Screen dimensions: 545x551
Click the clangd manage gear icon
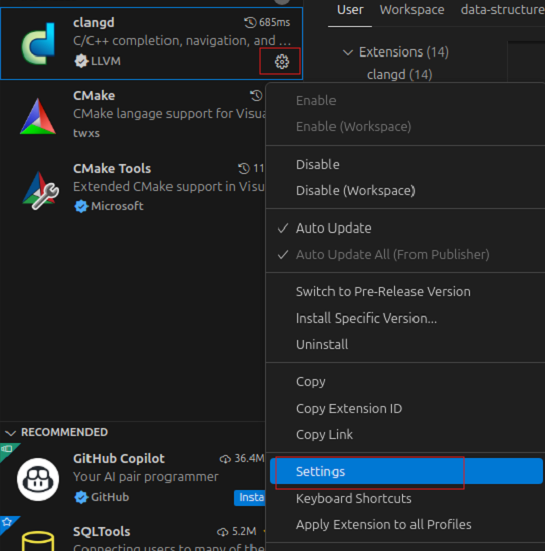click(281, 62)
